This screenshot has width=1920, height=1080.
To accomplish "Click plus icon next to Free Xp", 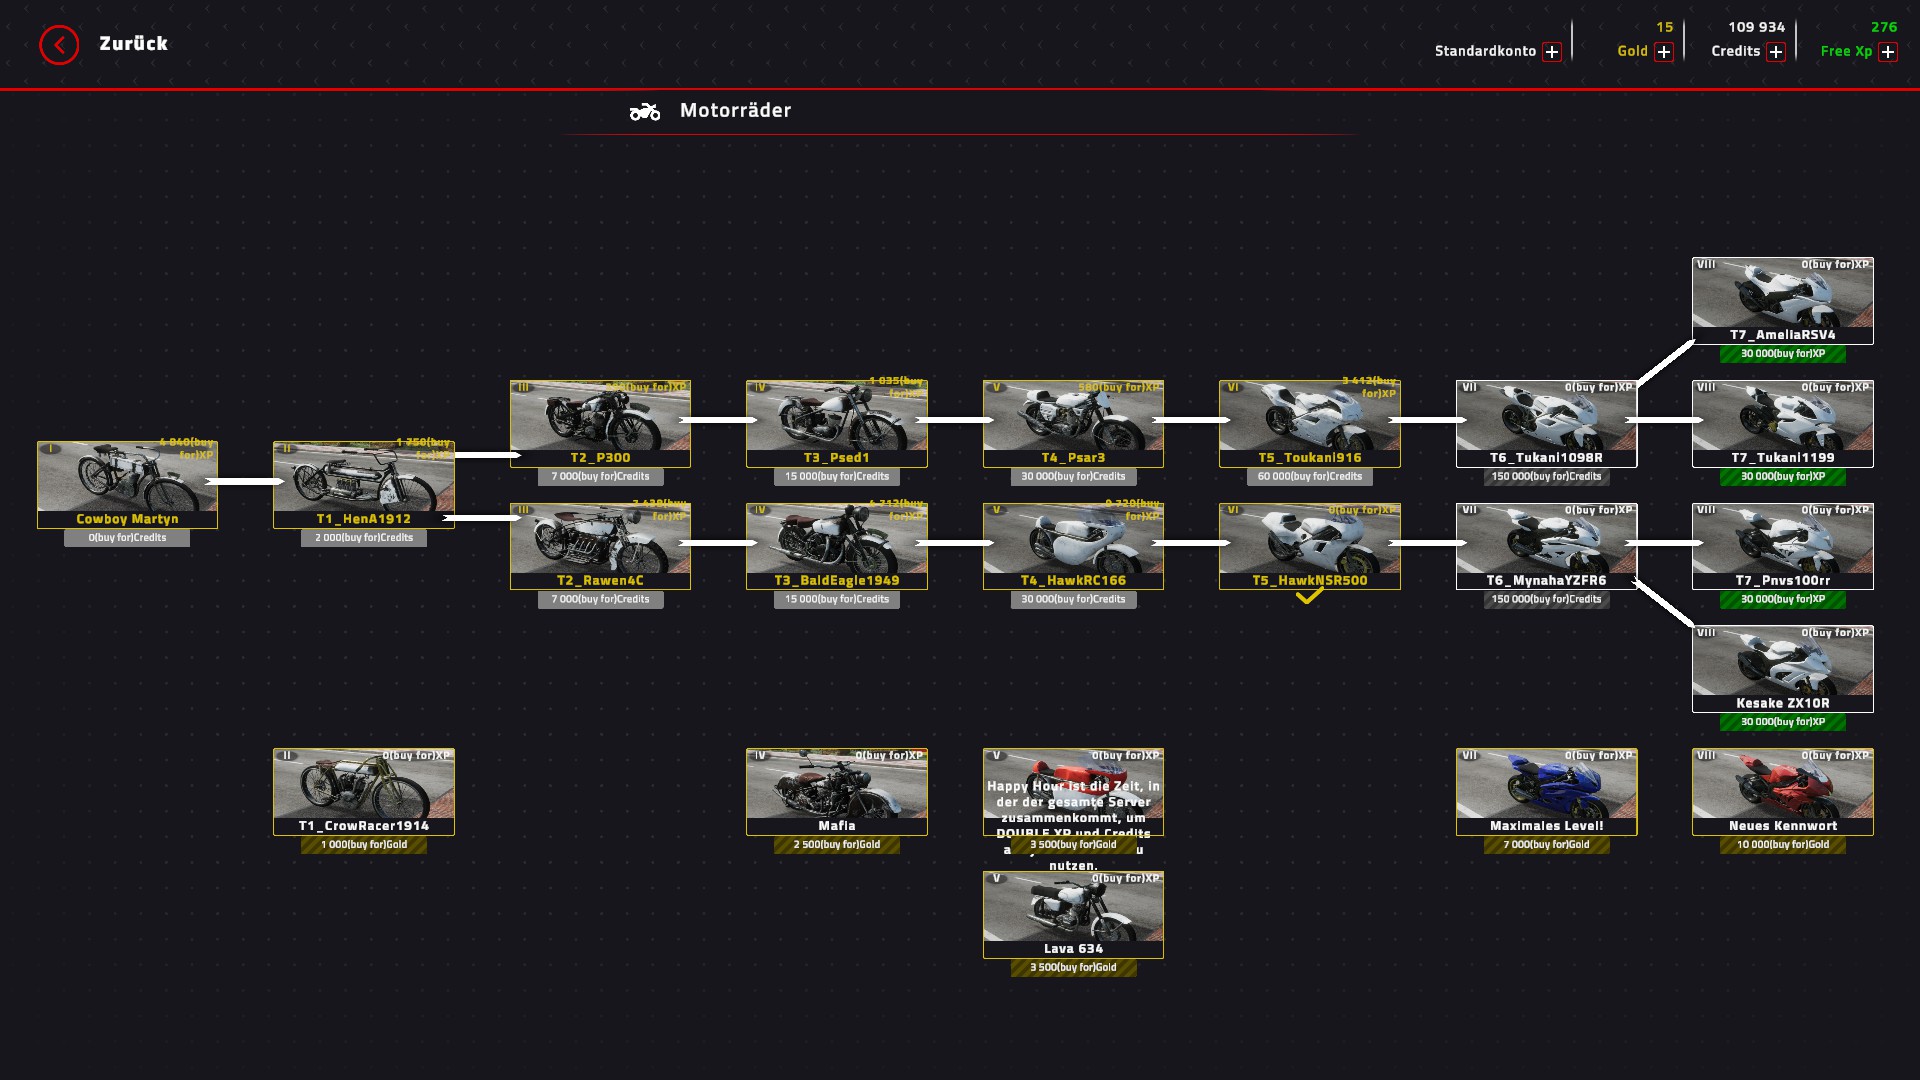I will [x=1888, y=52].
